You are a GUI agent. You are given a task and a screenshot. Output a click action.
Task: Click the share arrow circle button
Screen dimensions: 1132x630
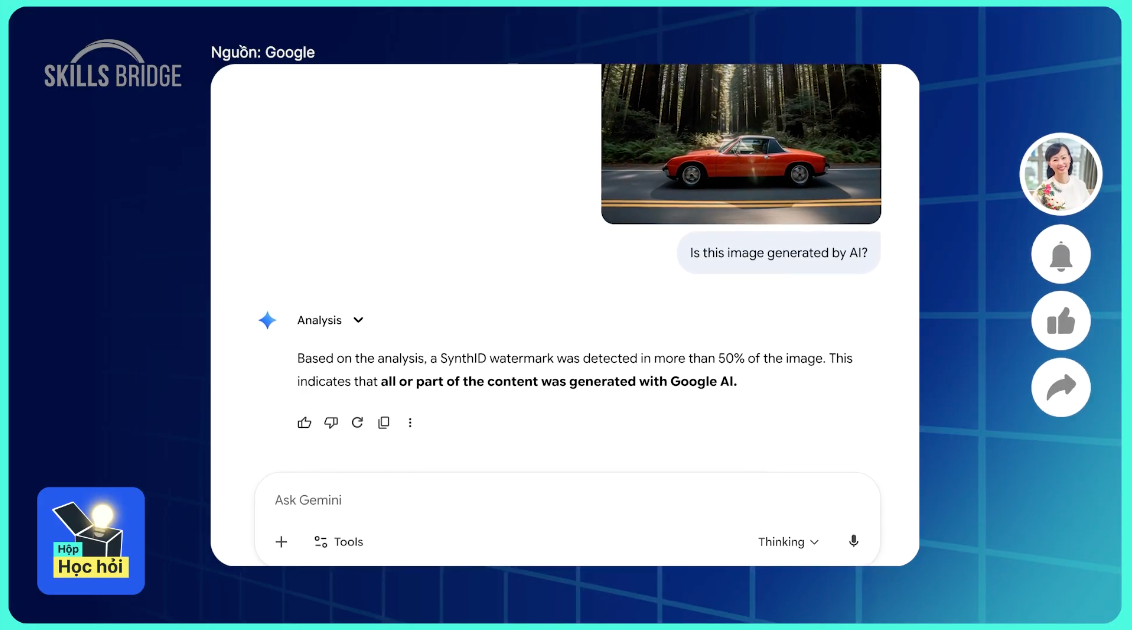pos(1060,387)
